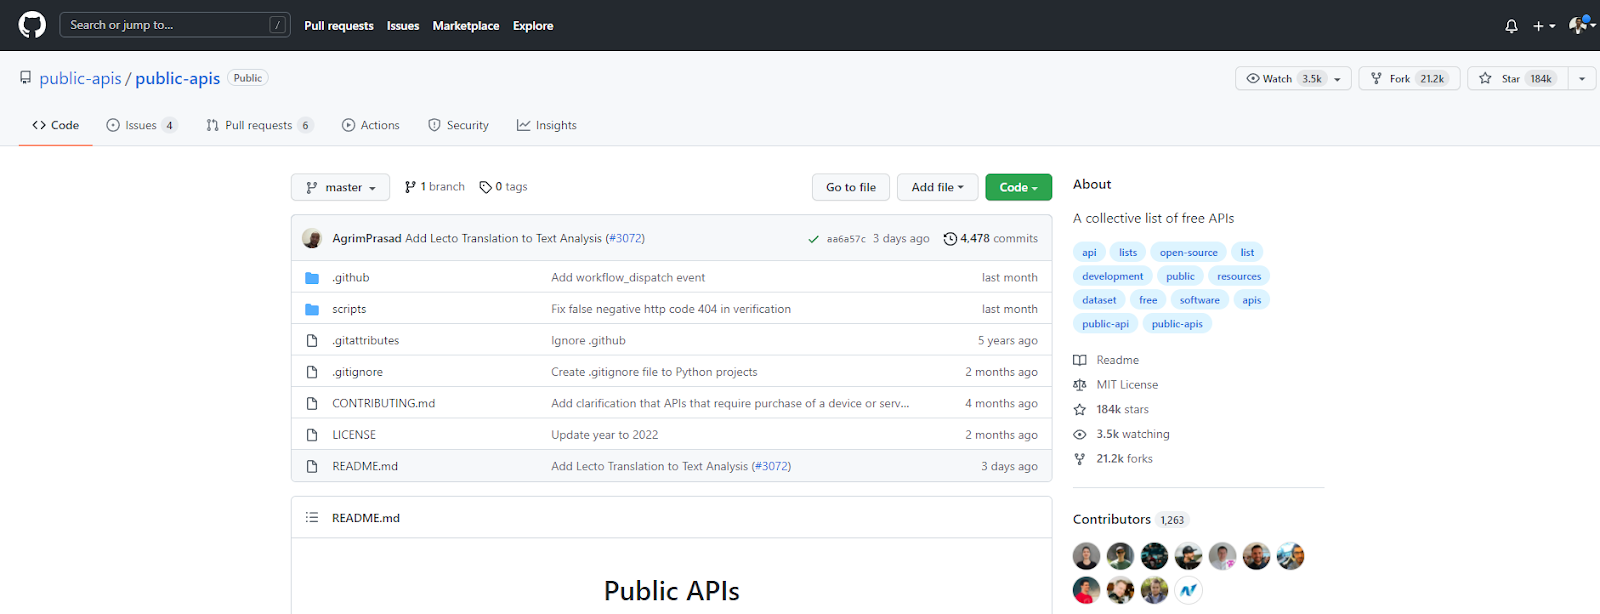Open the CONTRIBUTING.md file
Screen dimensions: 1600x614
coord(383,403)
